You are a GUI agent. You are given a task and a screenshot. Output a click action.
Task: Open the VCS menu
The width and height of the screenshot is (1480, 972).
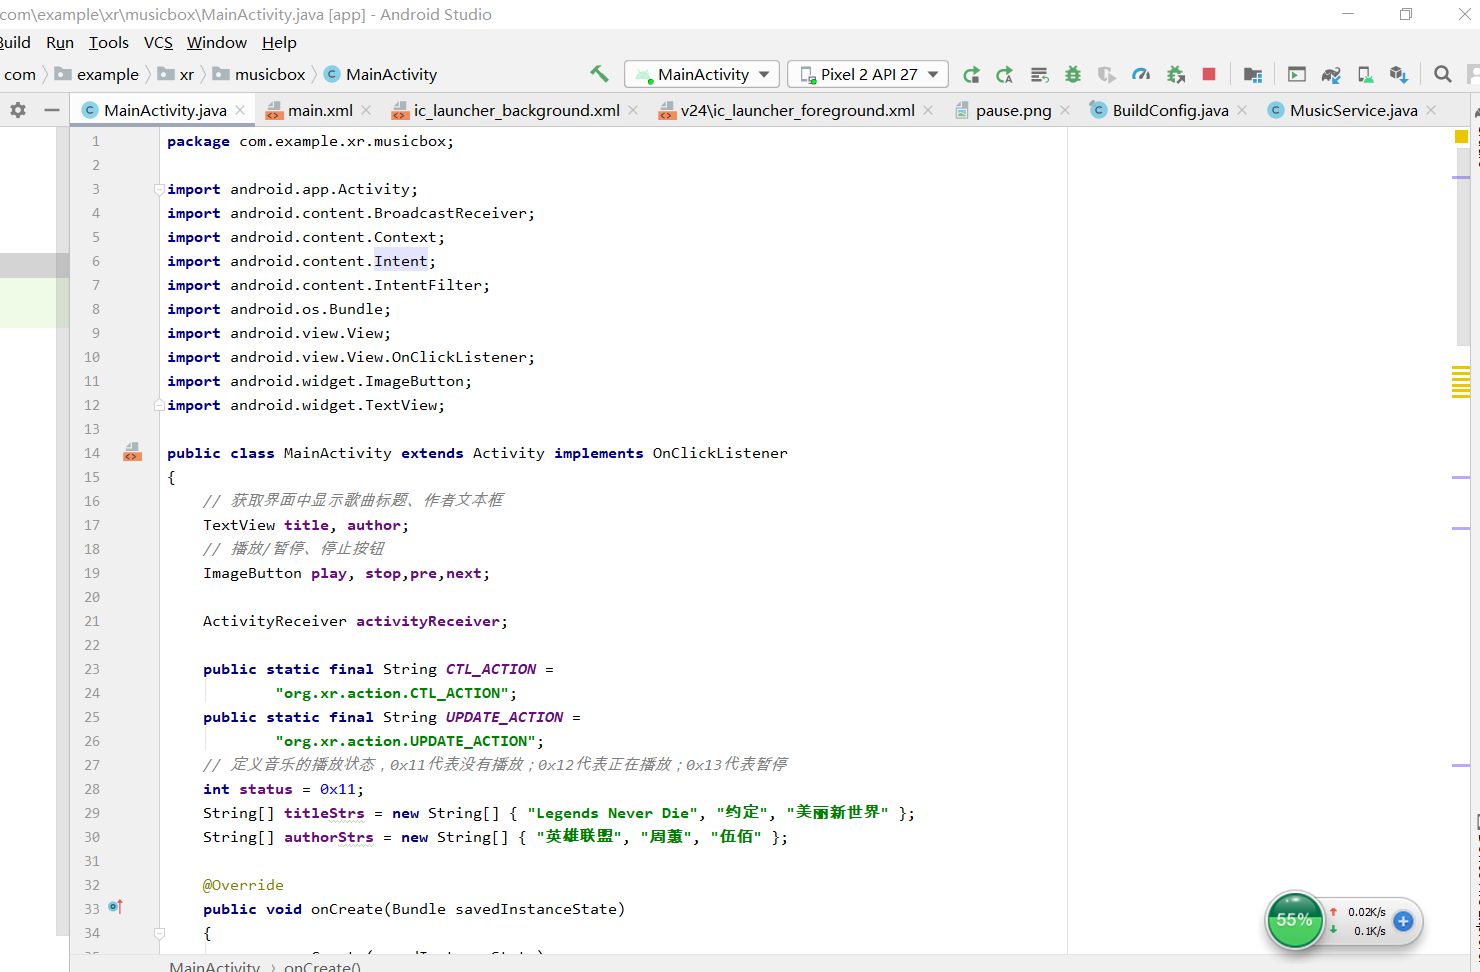(158, 42)
